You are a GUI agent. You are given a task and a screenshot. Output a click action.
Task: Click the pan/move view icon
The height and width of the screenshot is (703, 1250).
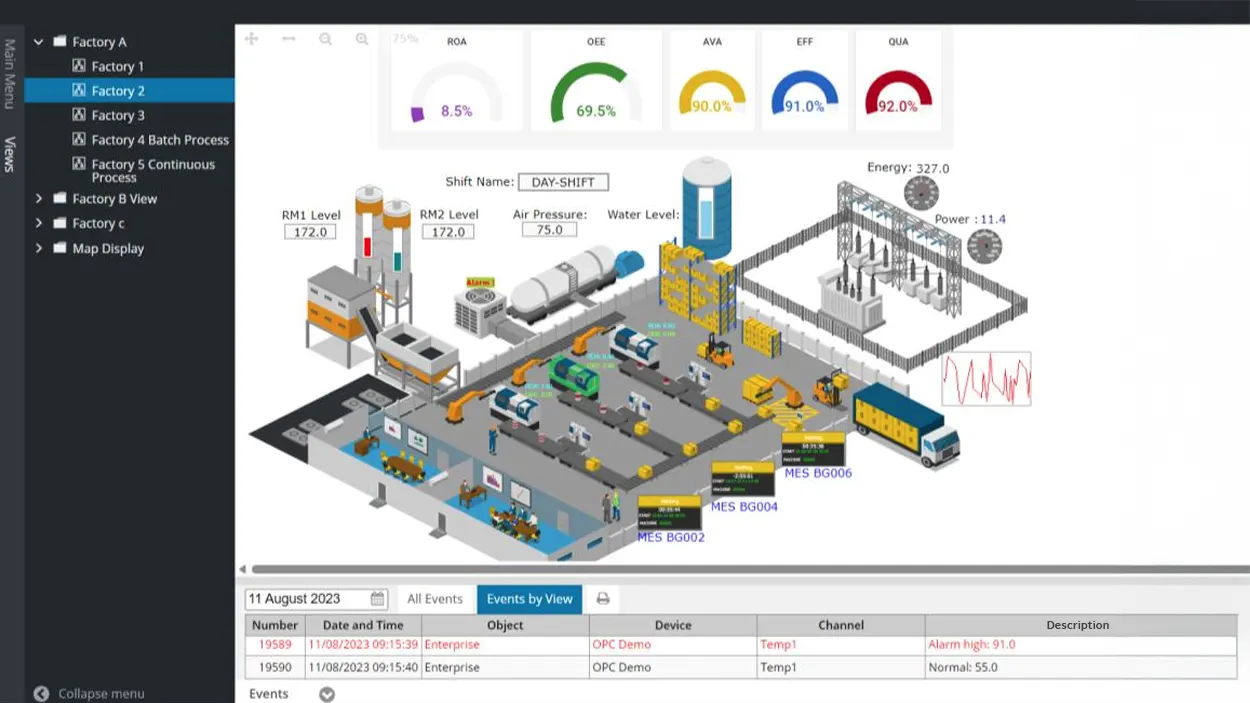252,39
